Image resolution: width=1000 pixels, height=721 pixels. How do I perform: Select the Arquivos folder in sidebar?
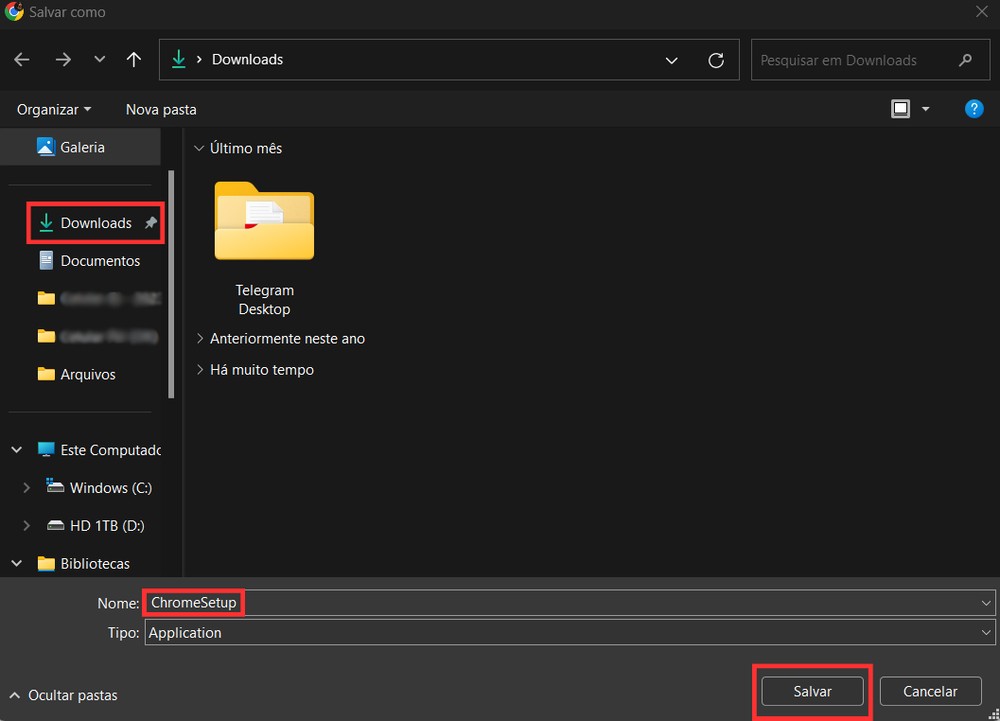89,374
